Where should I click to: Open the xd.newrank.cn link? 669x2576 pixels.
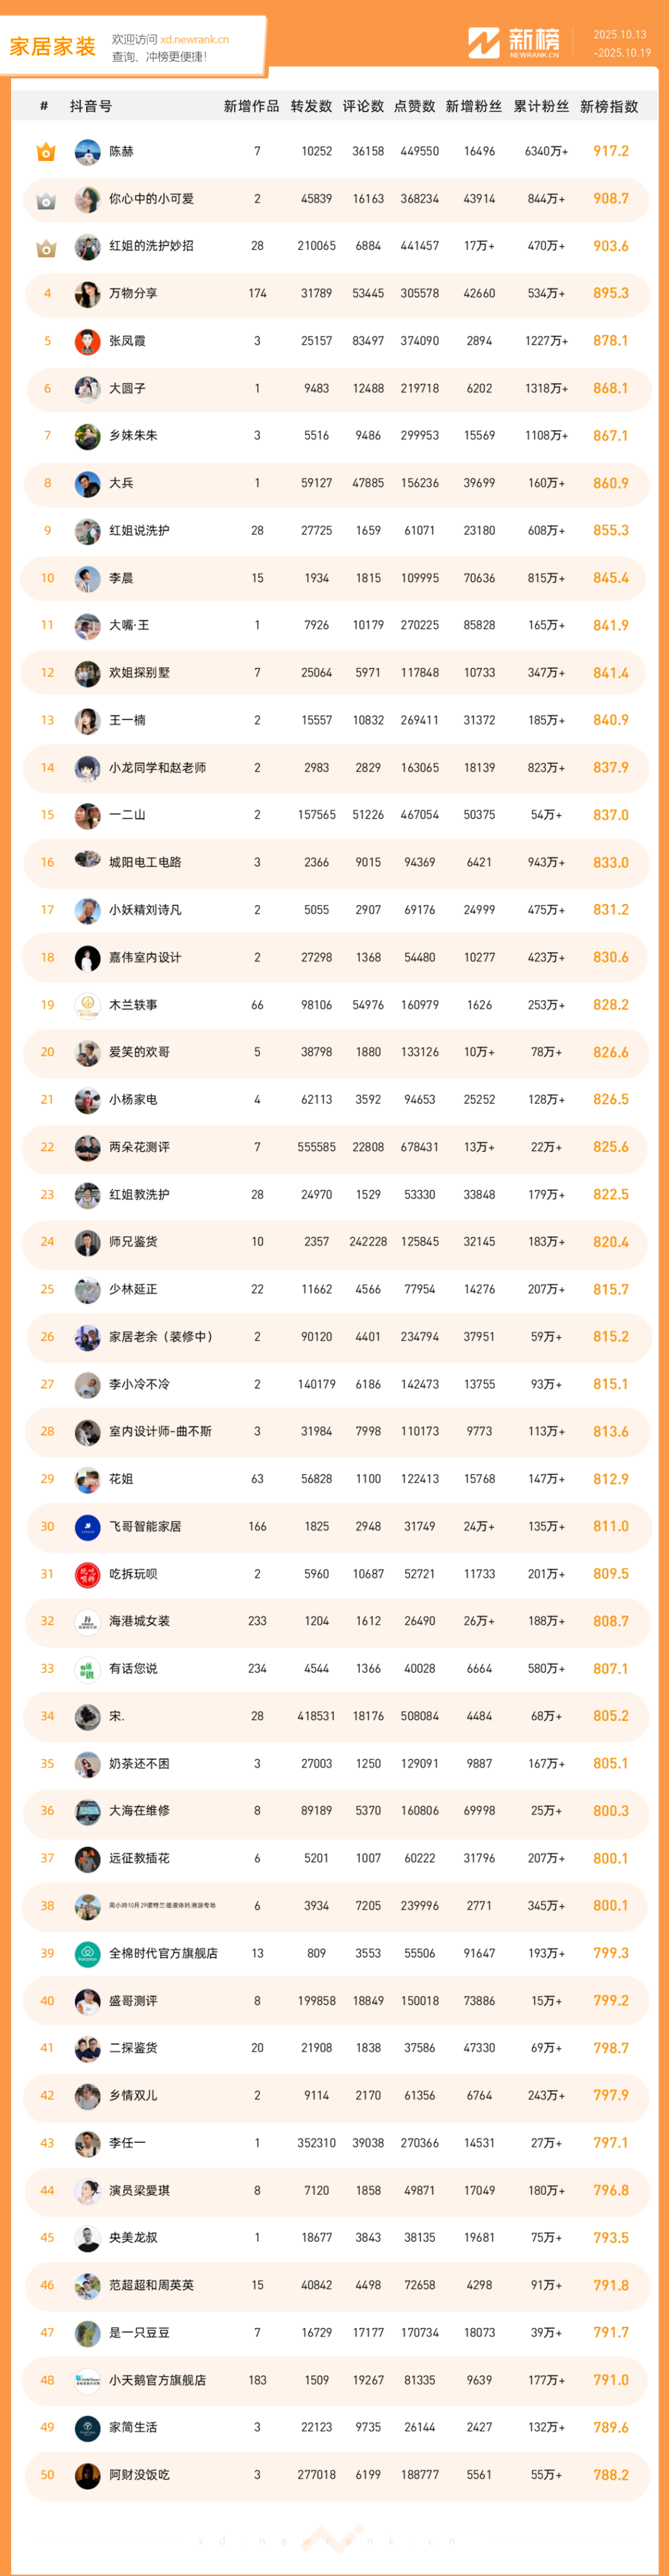pyautogui.click(x=194, y=40)
